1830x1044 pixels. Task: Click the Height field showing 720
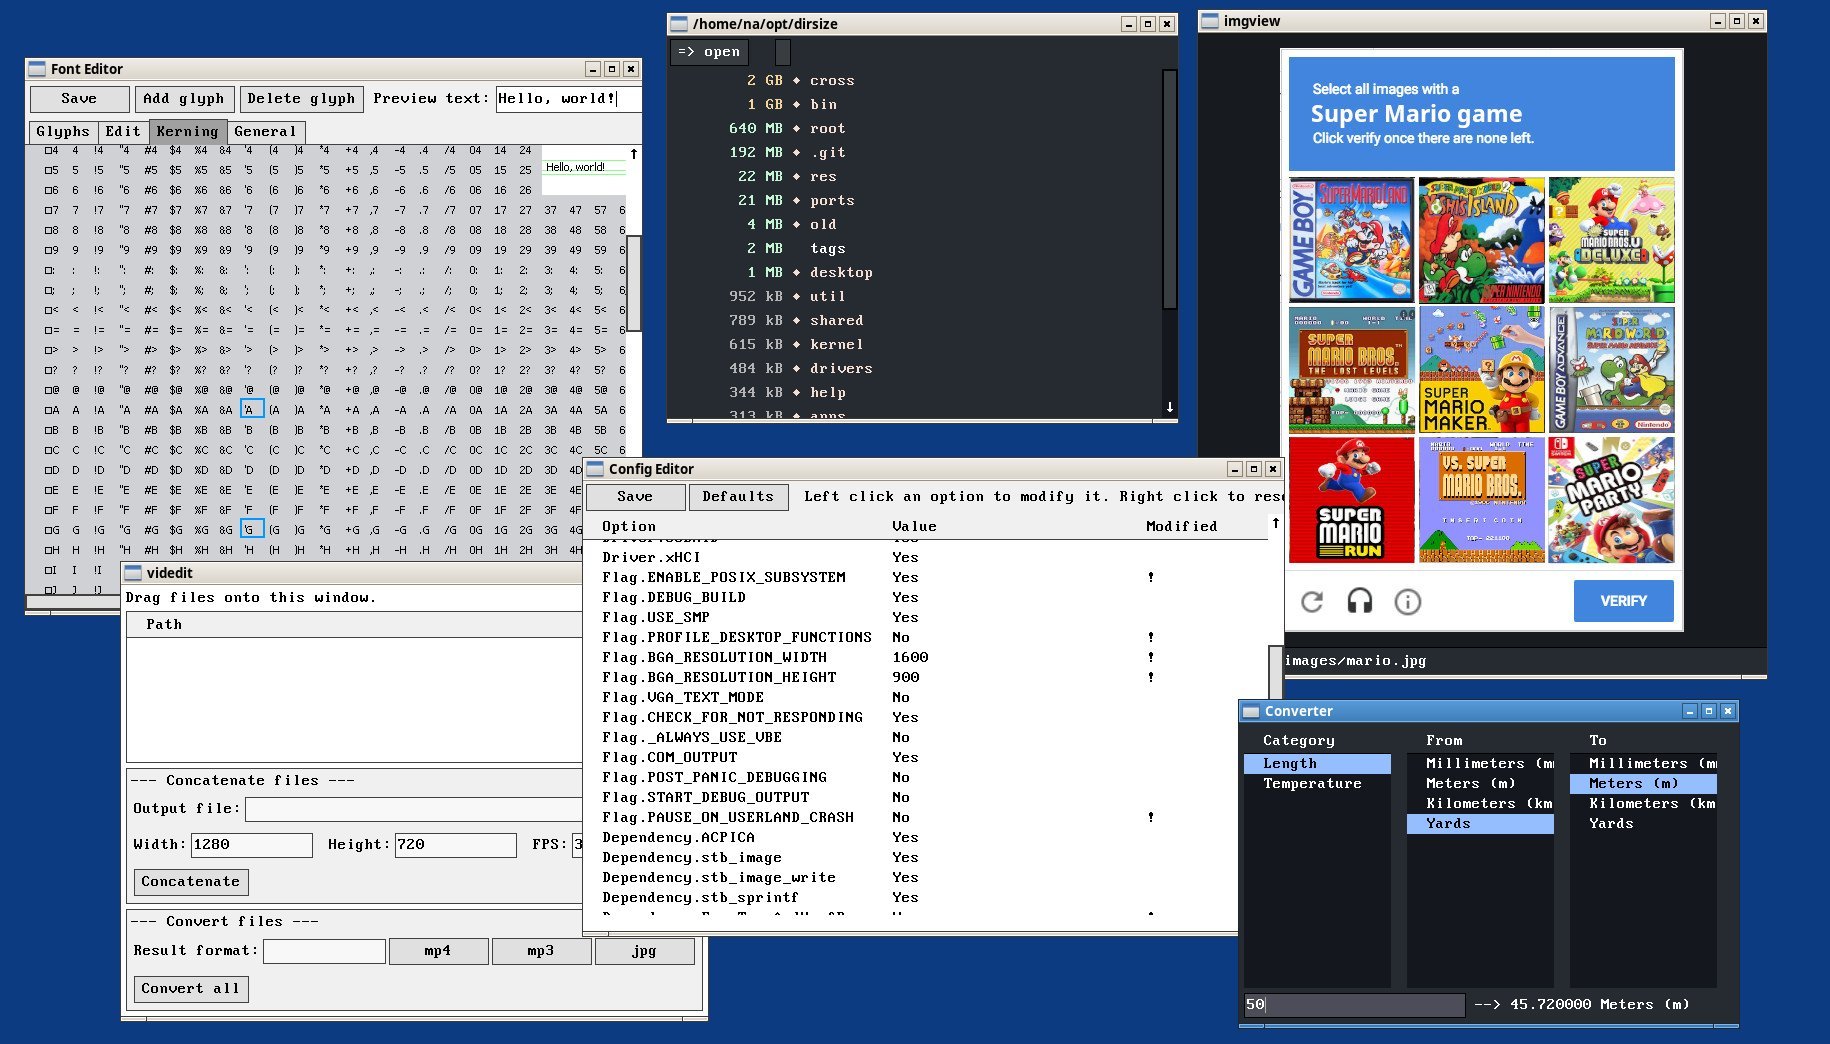point(455,845)
